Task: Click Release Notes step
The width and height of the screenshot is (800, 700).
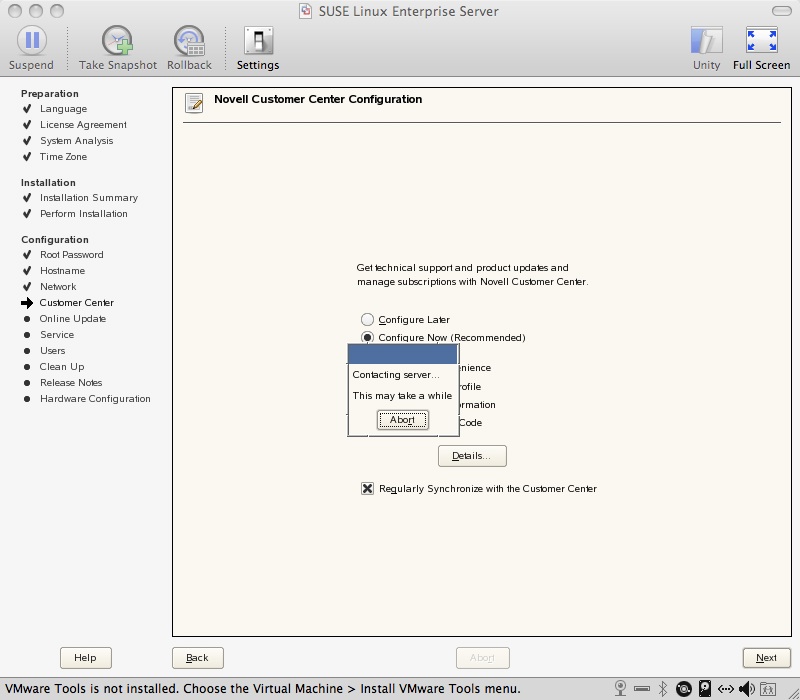Action: pyautogui.click(x=71, y=383)
